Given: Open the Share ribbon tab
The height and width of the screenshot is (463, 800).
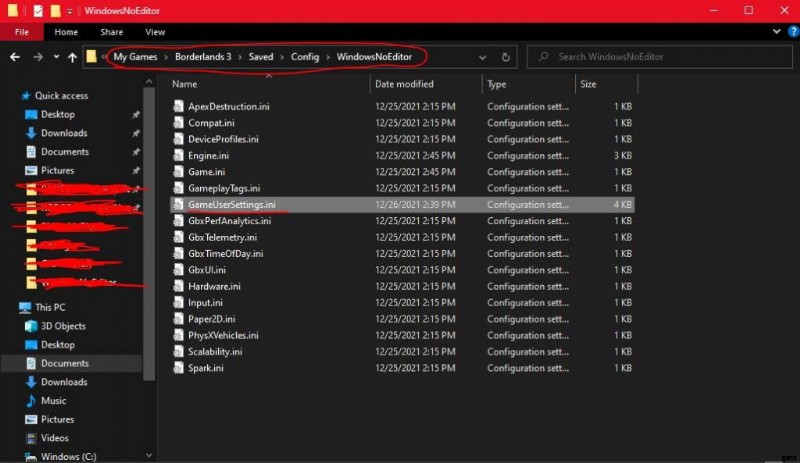Looking at the screenshot, I should click(x=111, y=32).
